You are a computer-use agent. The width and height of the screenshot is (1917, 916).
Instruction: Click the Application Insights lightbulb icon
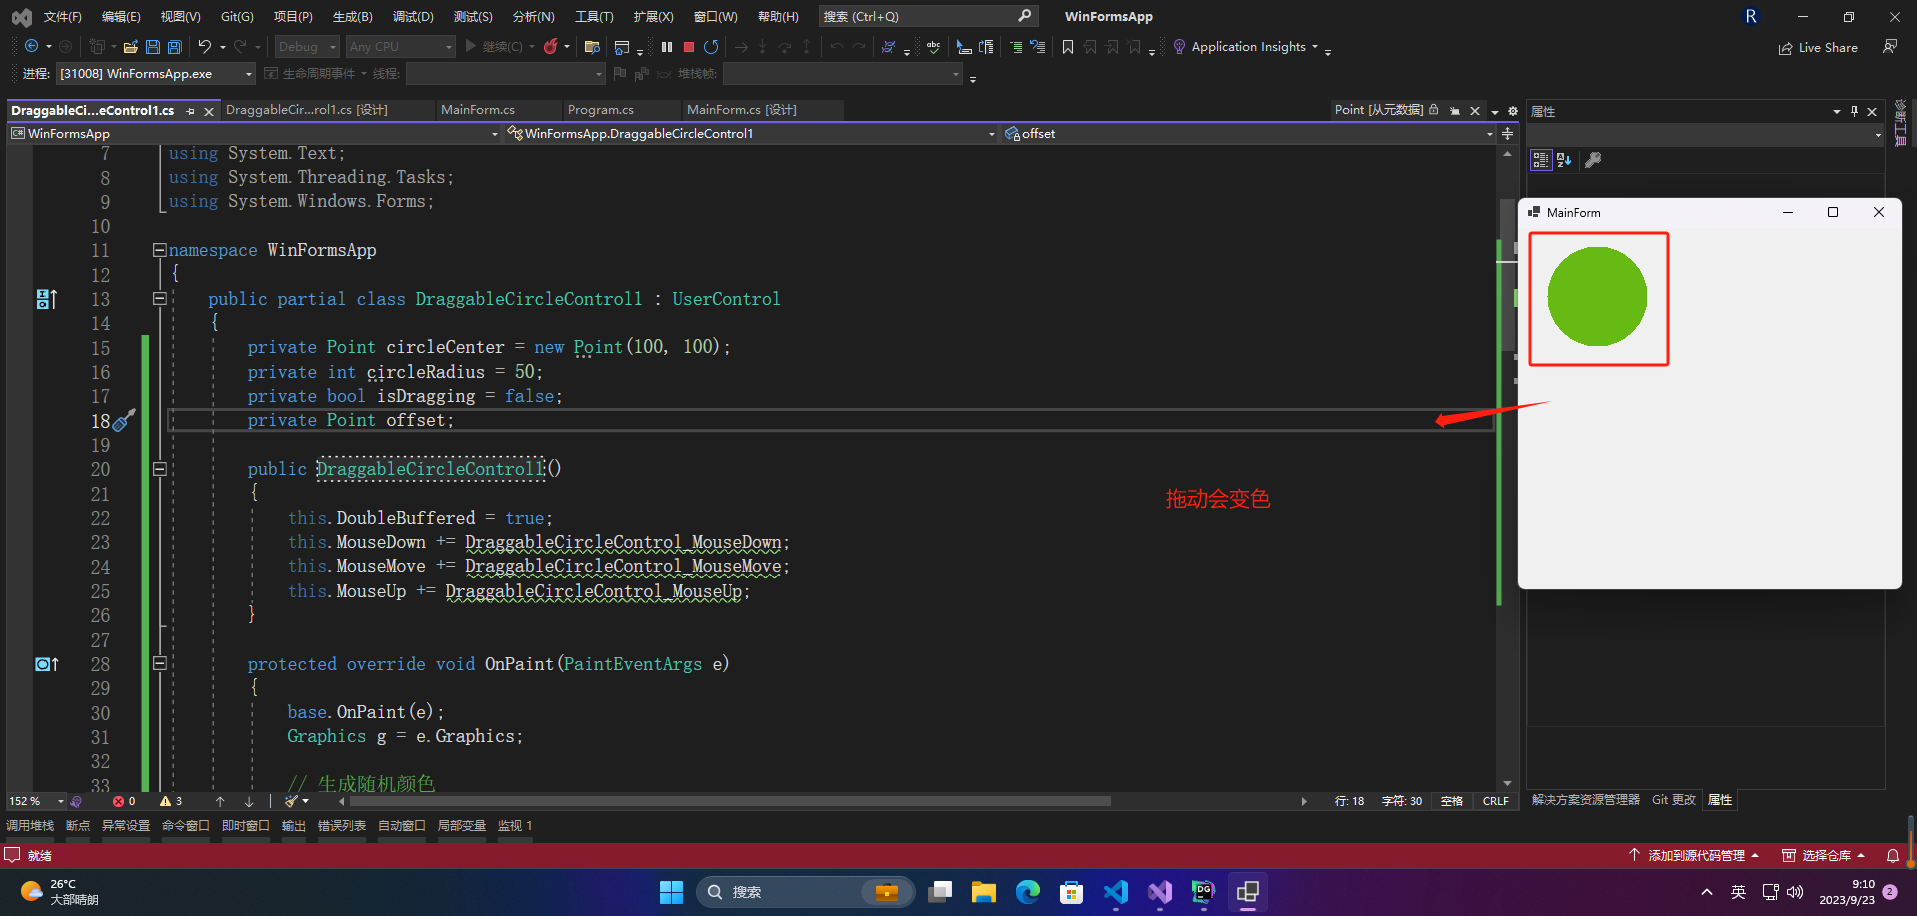1179,46
